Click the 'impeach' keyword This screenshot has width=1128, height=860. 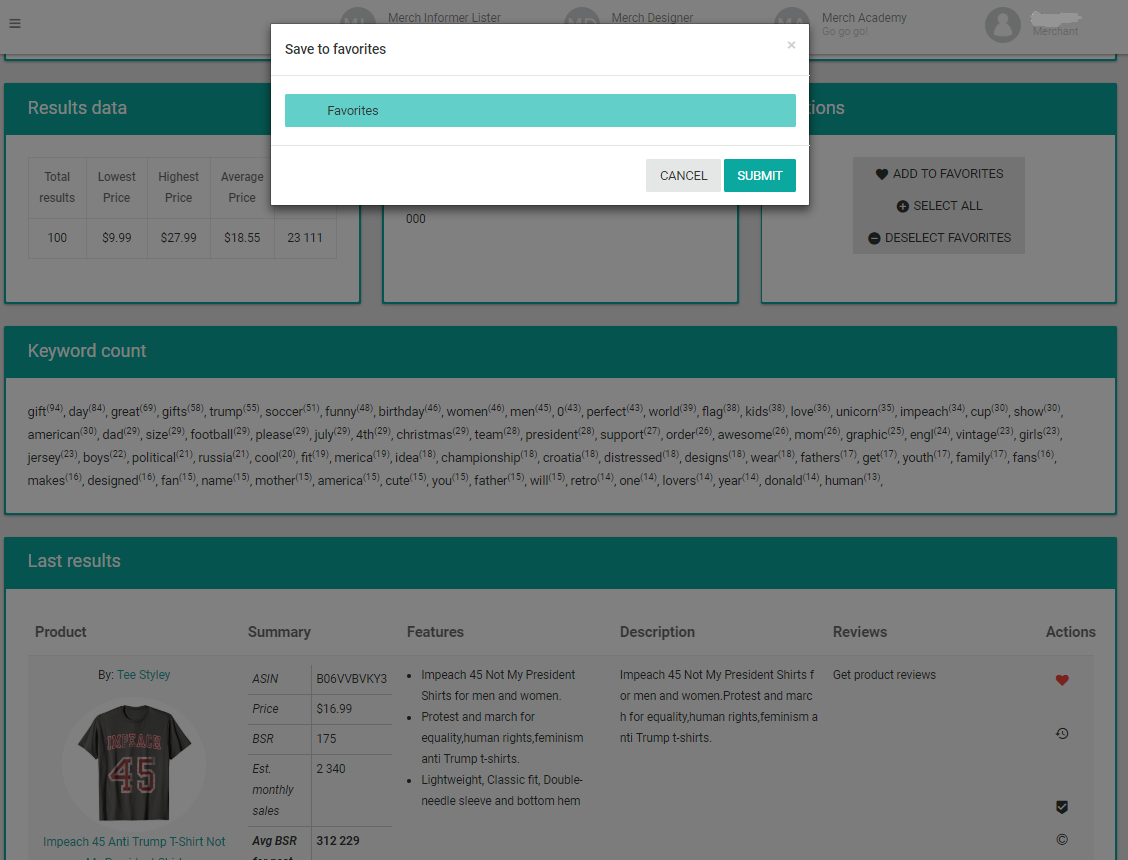[x=924, y=412]
